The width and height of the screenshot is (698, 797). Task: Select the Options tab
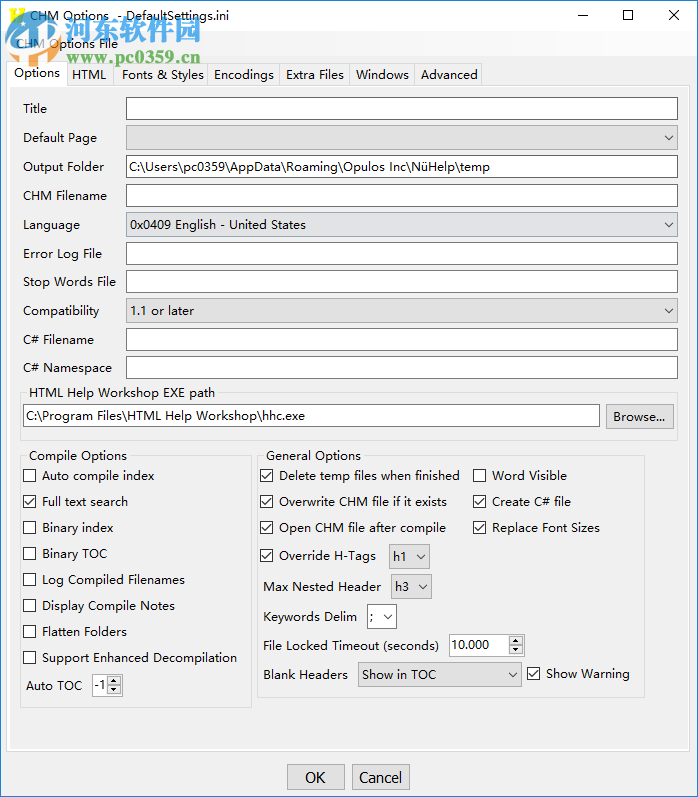click(37, 73)
